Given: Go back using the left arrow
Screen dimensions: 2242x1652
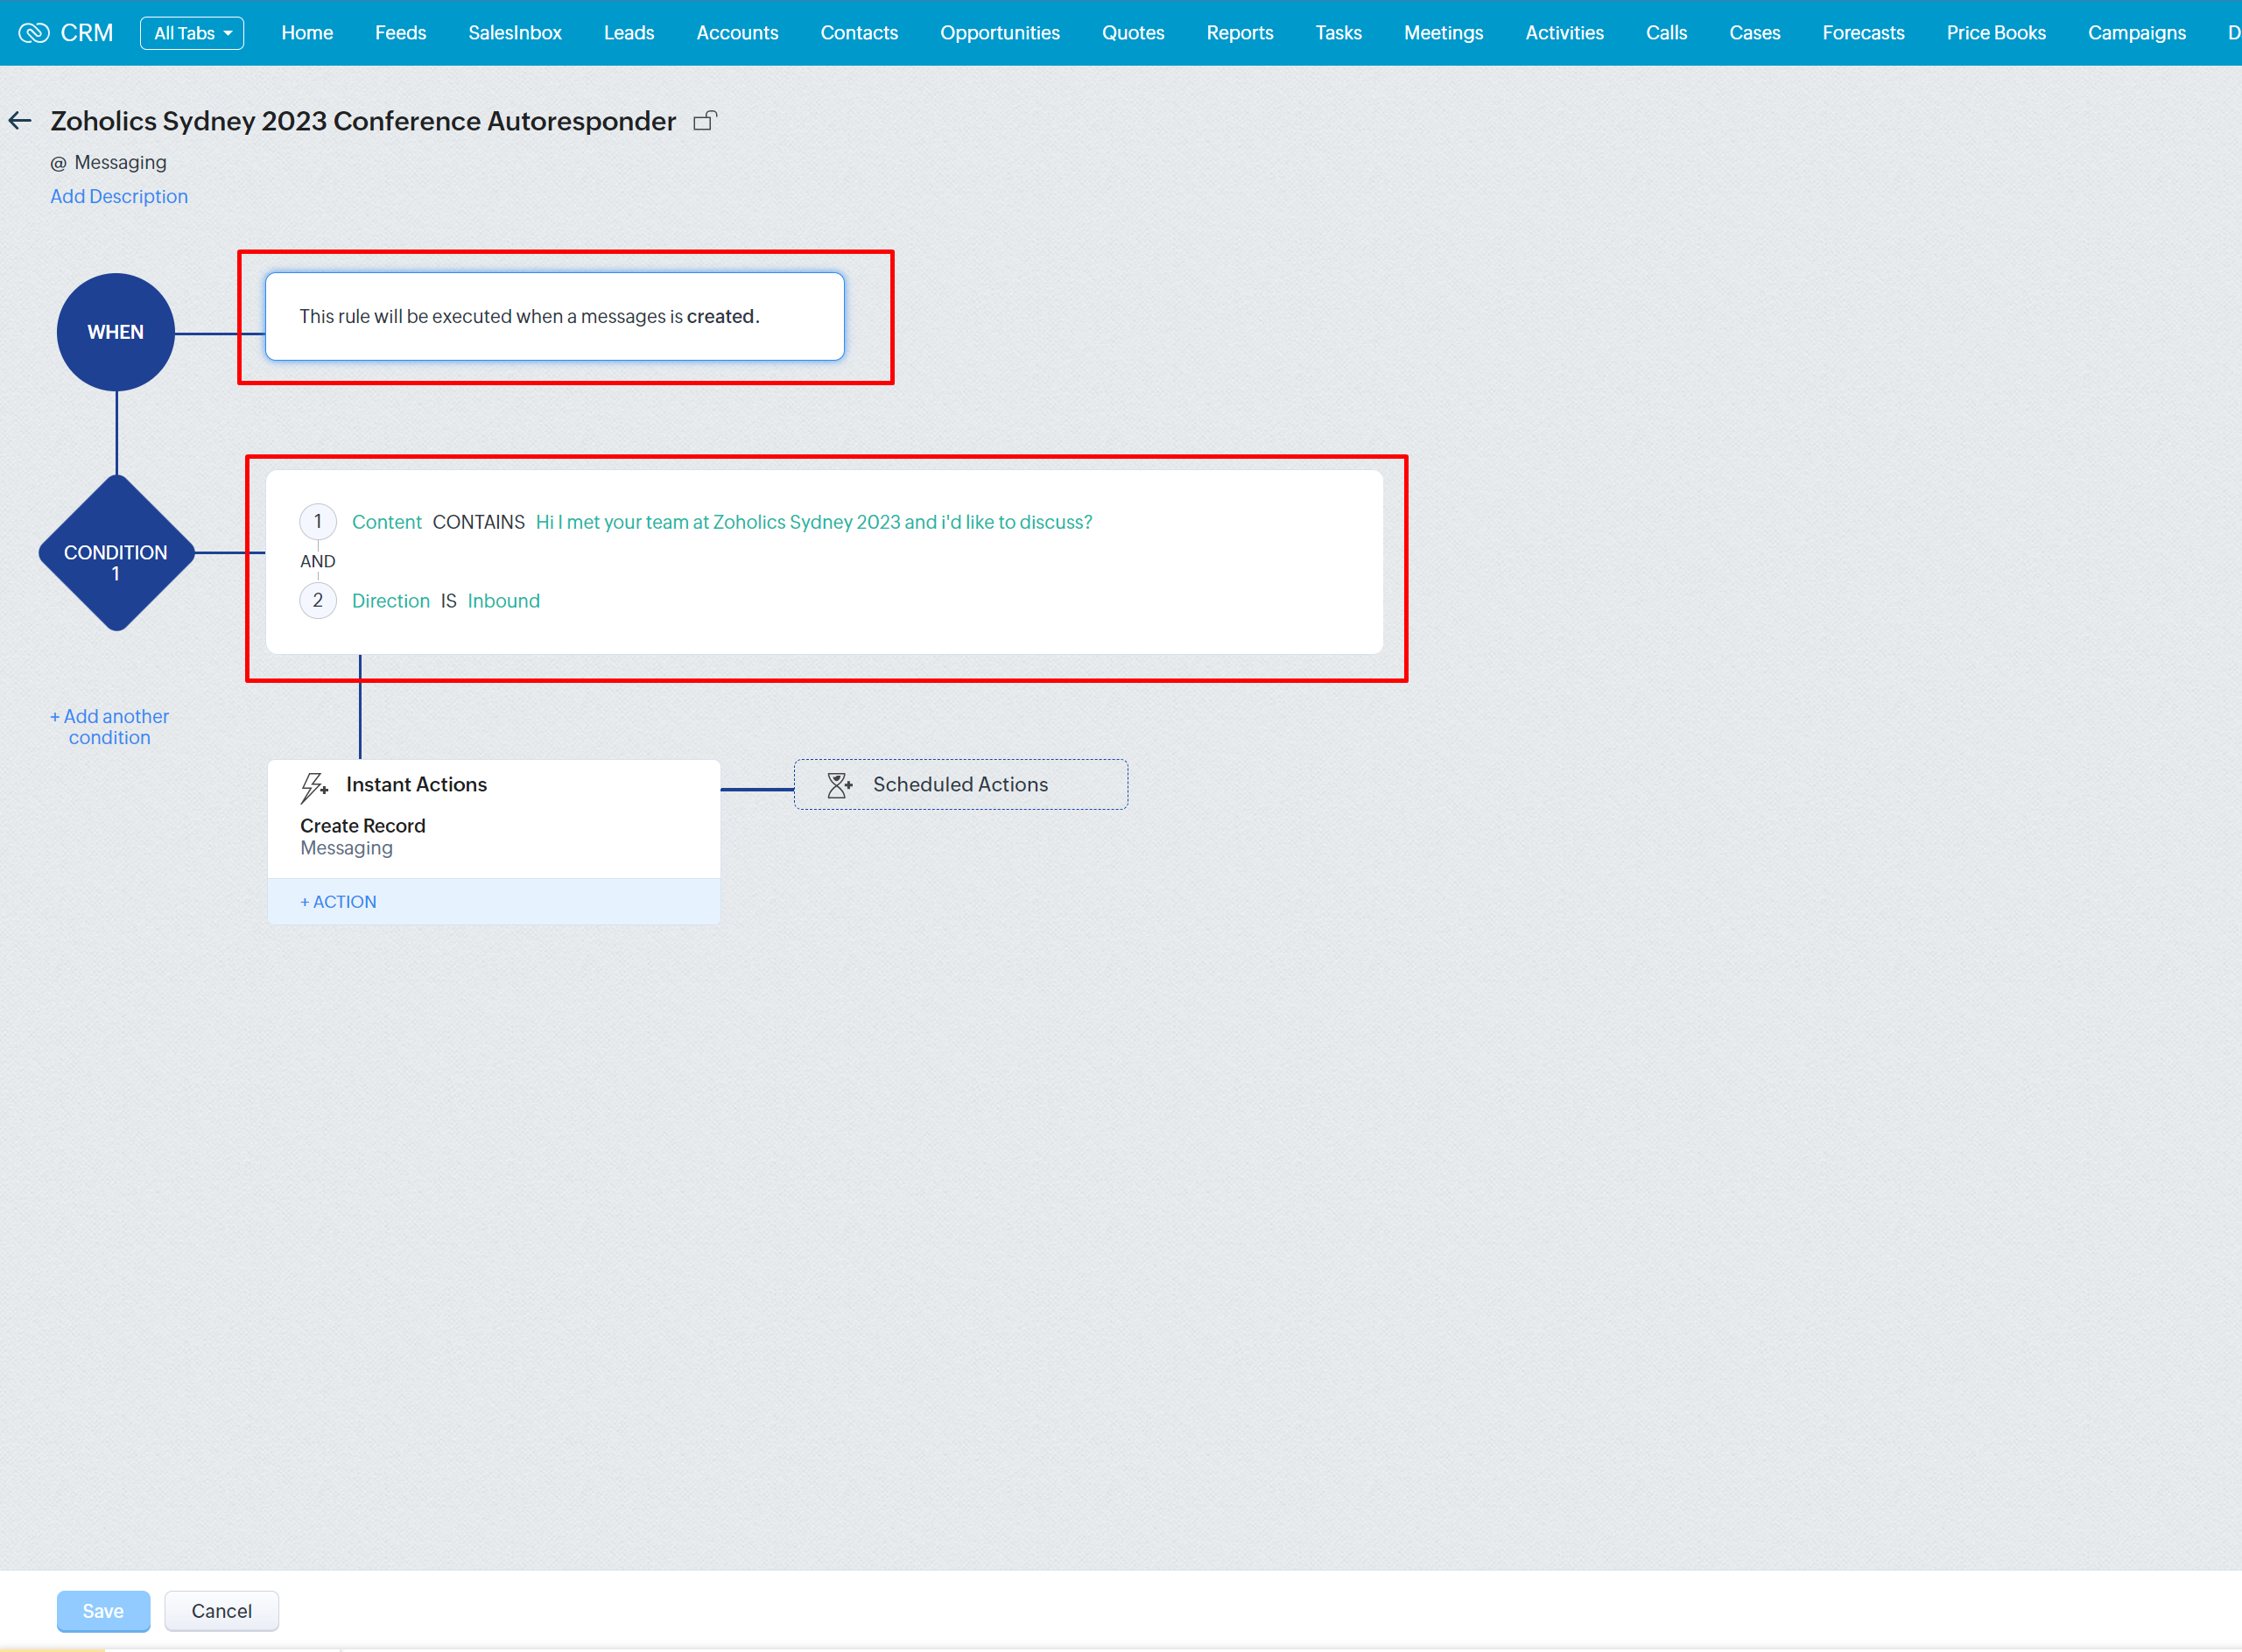Looking at the screenshot, I should (20, 121).
